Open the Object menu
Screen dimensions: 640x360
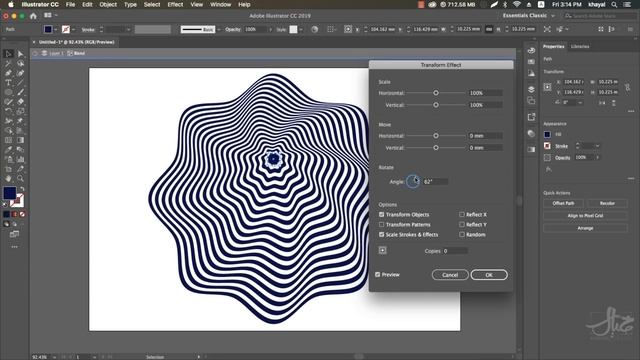(x=108, y=5)
